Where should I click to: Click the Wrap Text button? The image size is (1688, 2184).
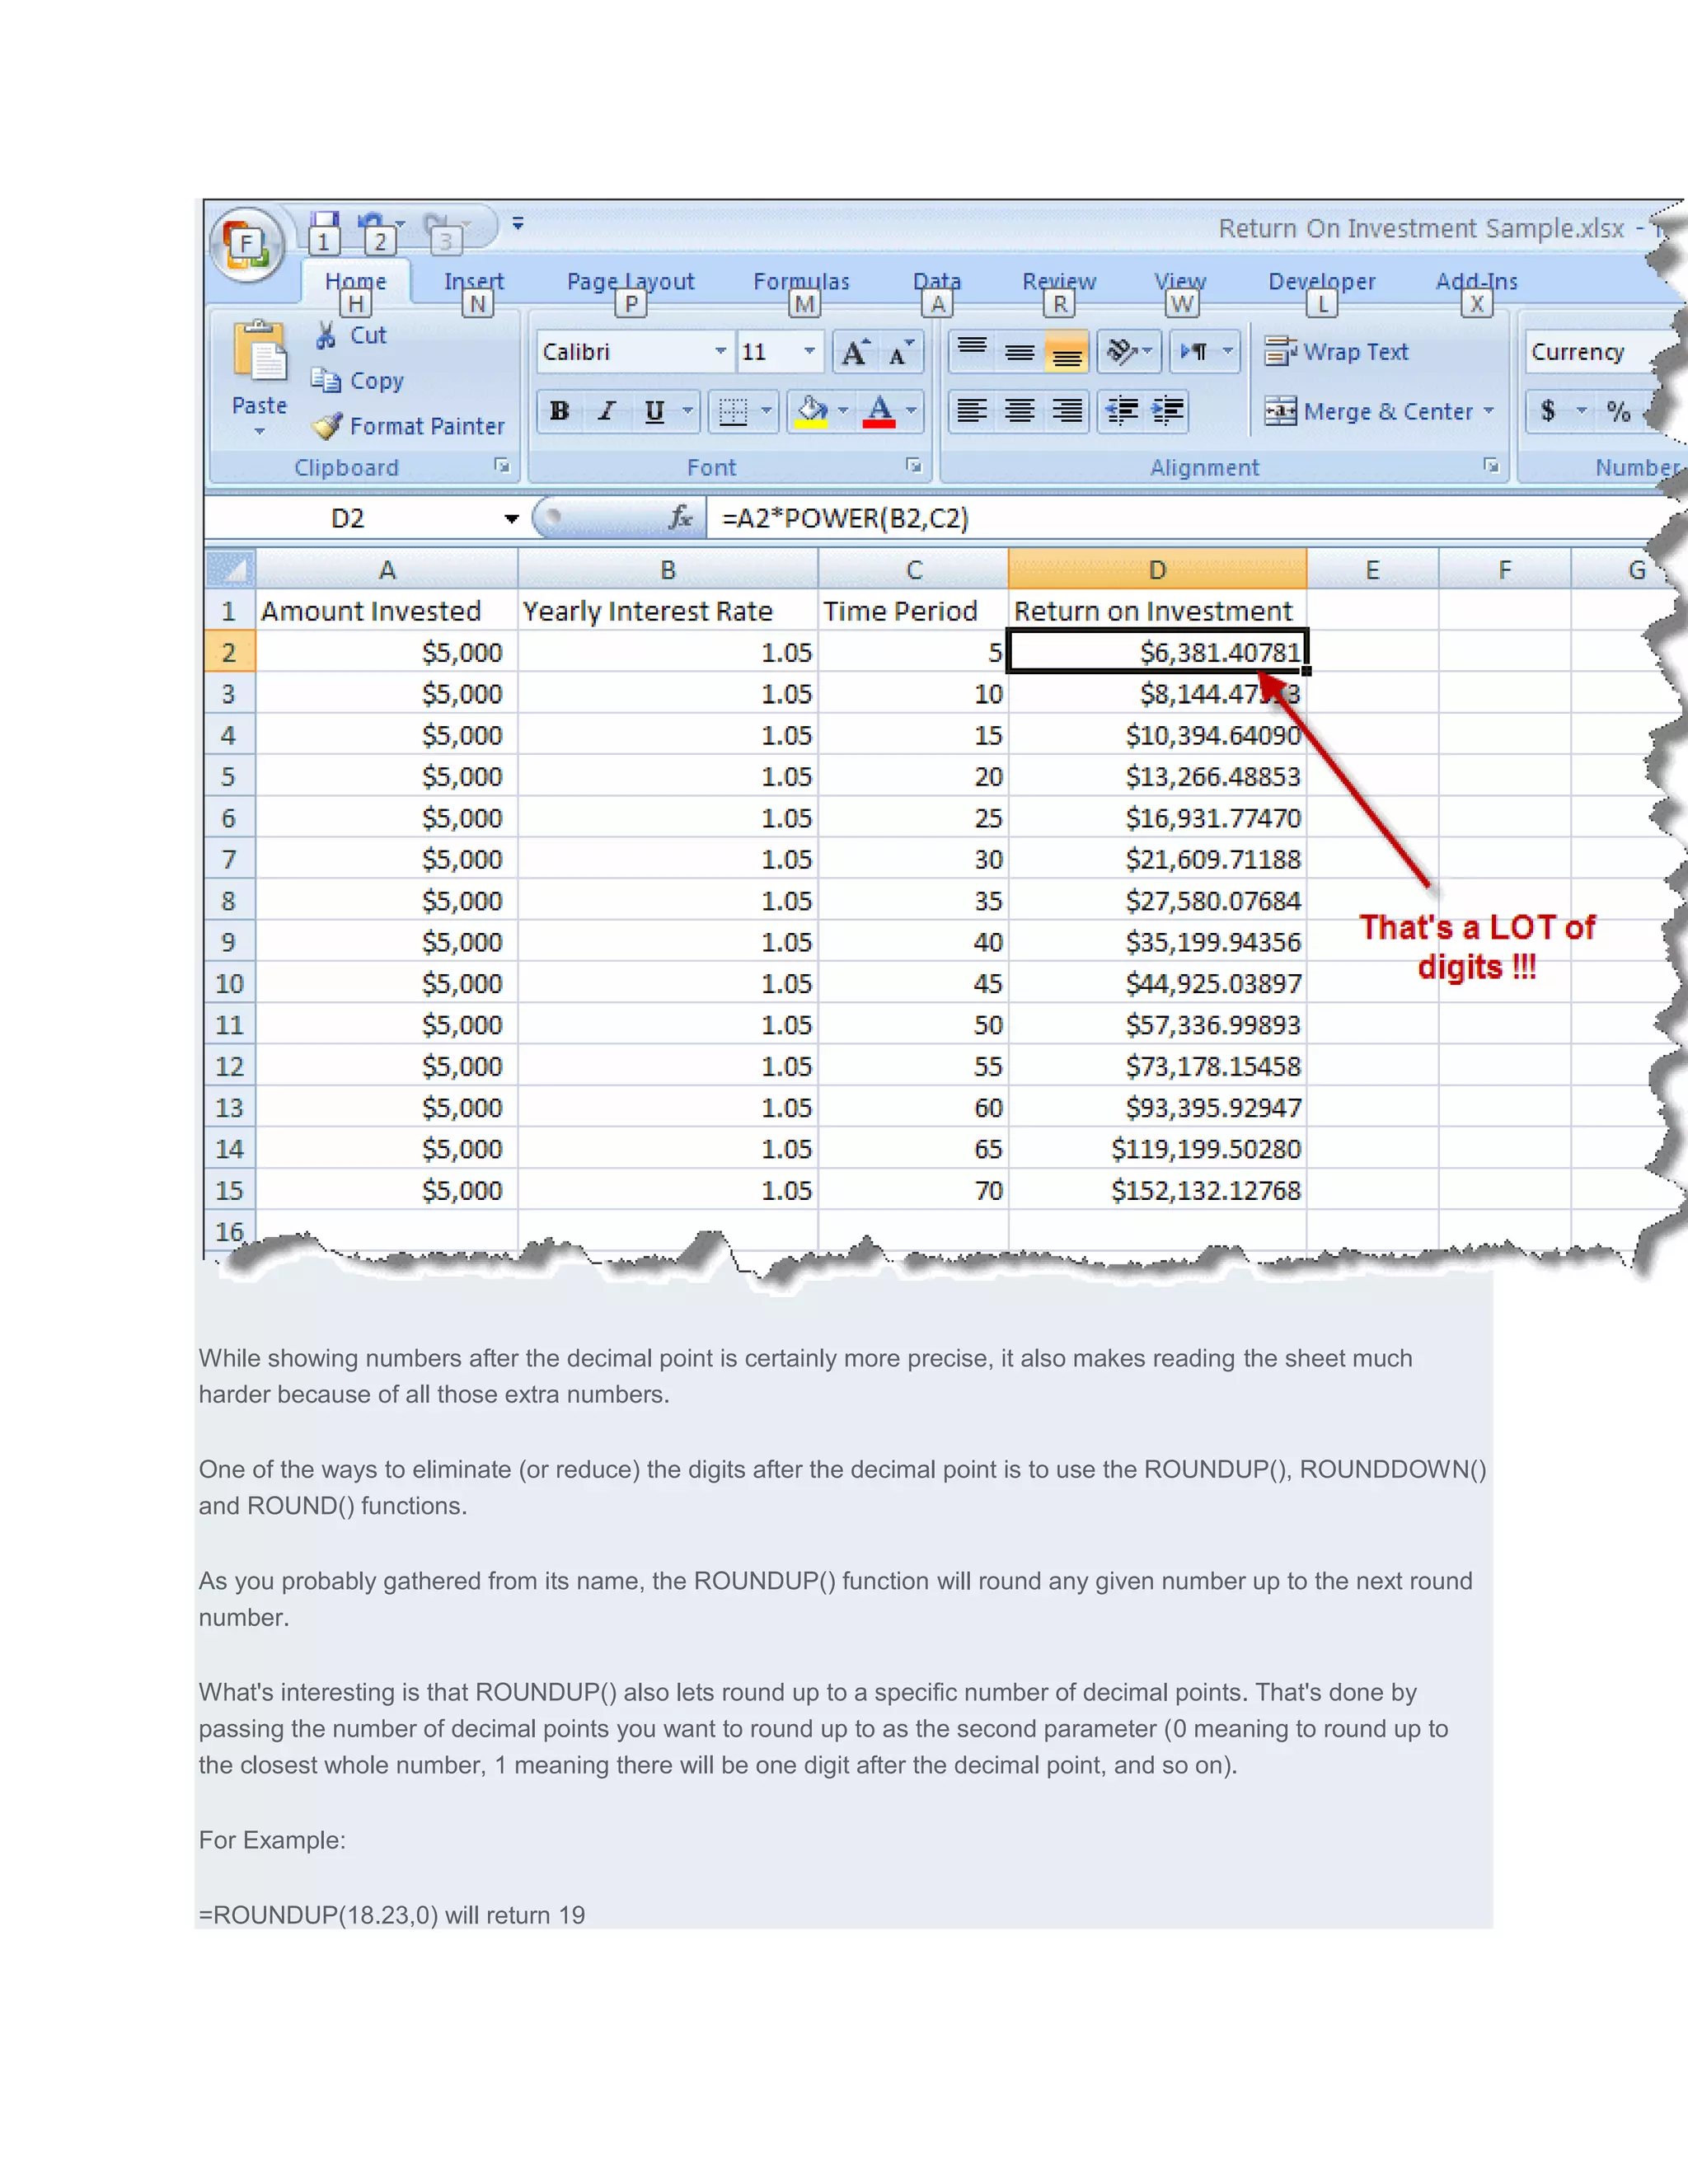click(1336, 352)
